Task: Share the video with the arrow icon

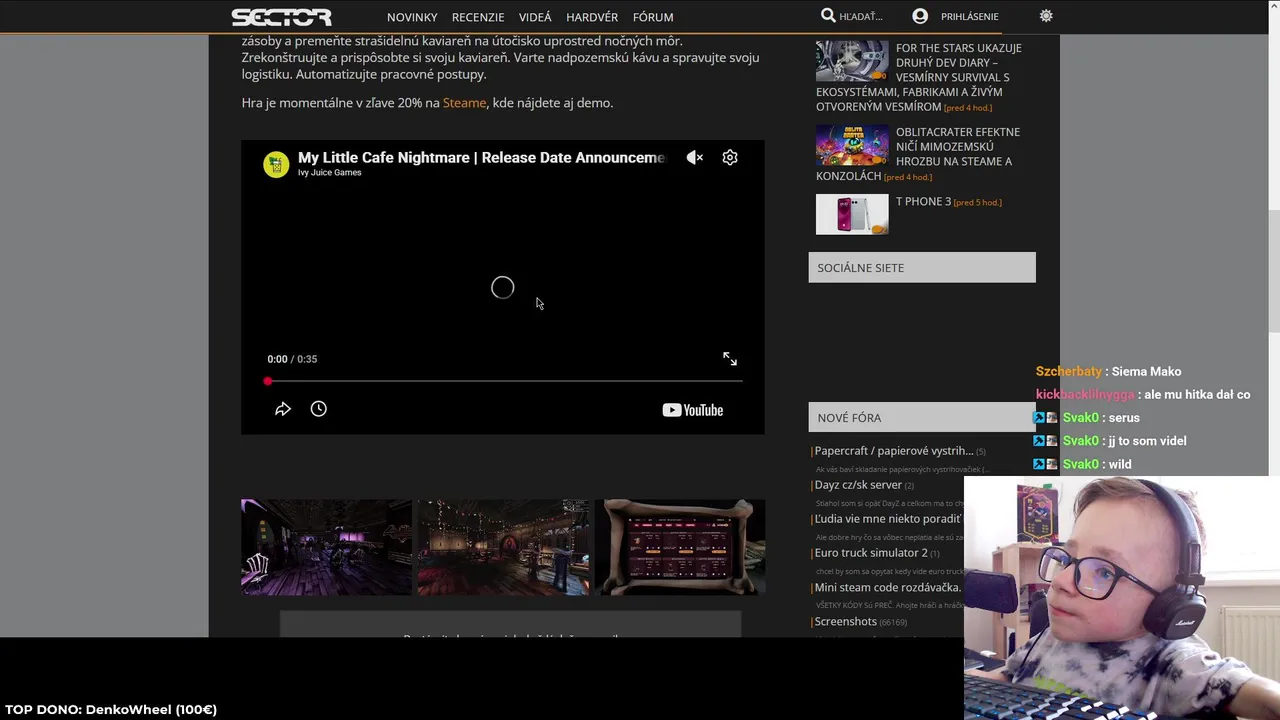Action: [x=283, y=409]
